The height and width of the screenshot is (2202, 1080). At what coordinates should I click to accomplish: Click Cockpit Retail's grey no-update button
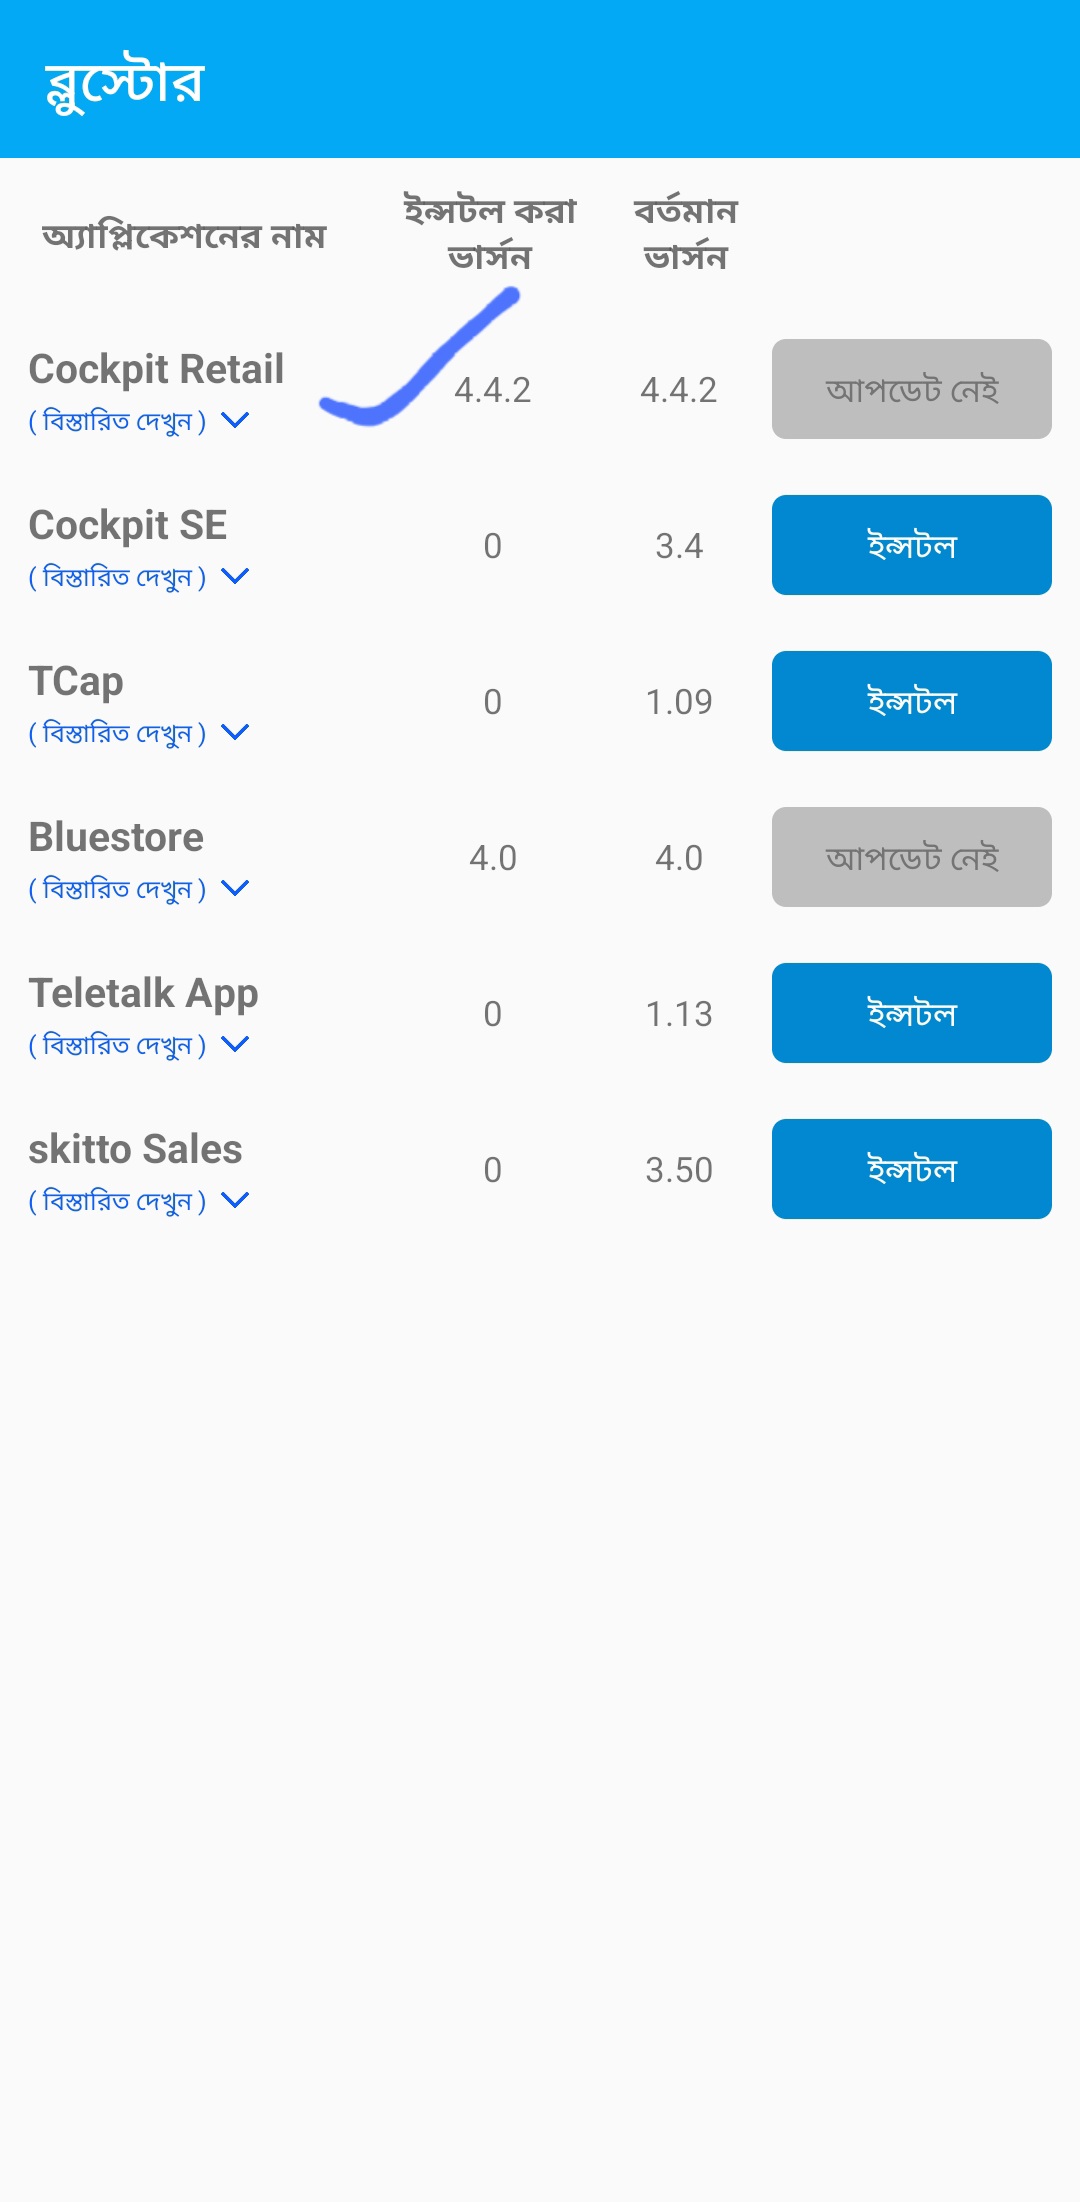[x=911, y=389]
